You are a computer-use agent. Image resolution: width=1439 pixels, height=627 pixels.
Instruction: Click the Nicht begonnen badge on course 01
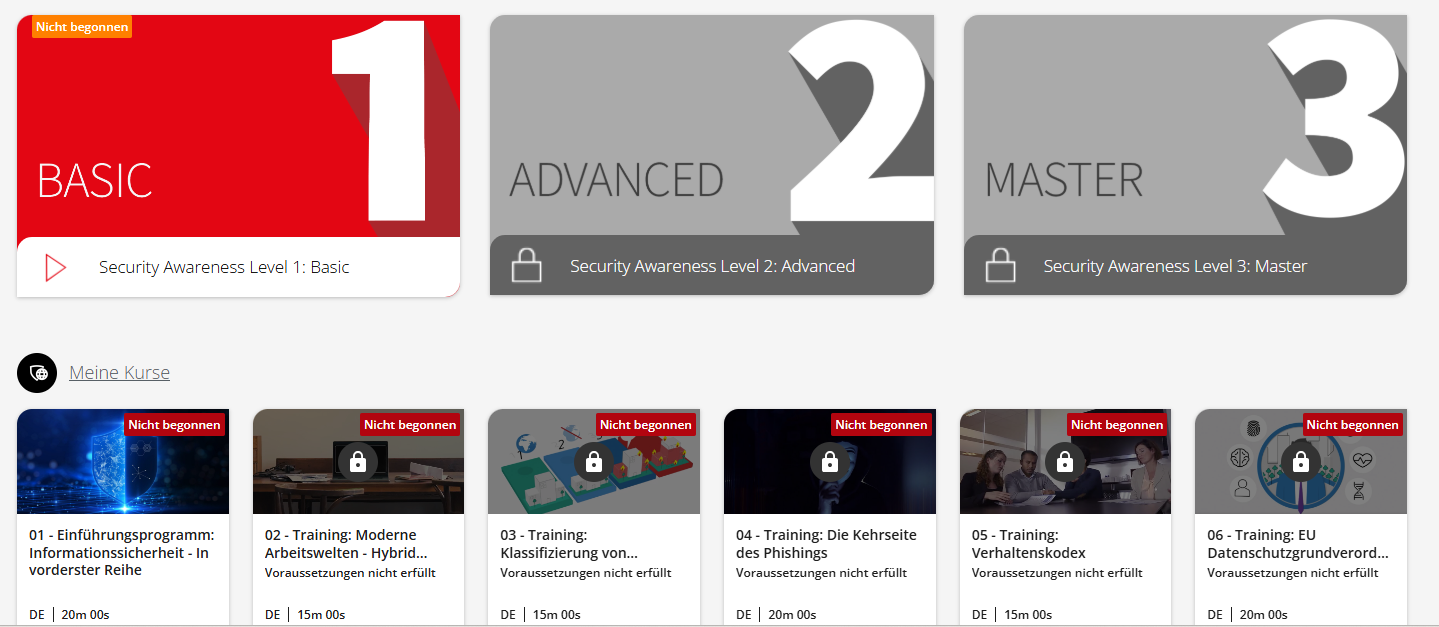(175, 425)
